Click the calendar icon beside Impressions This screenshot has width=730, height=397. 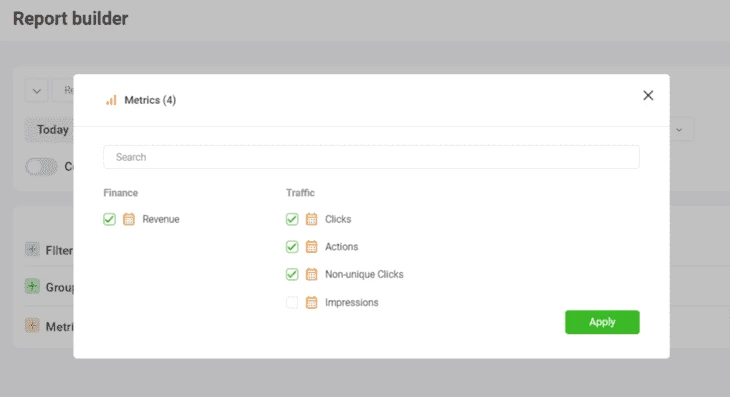(x=311, y=303)
